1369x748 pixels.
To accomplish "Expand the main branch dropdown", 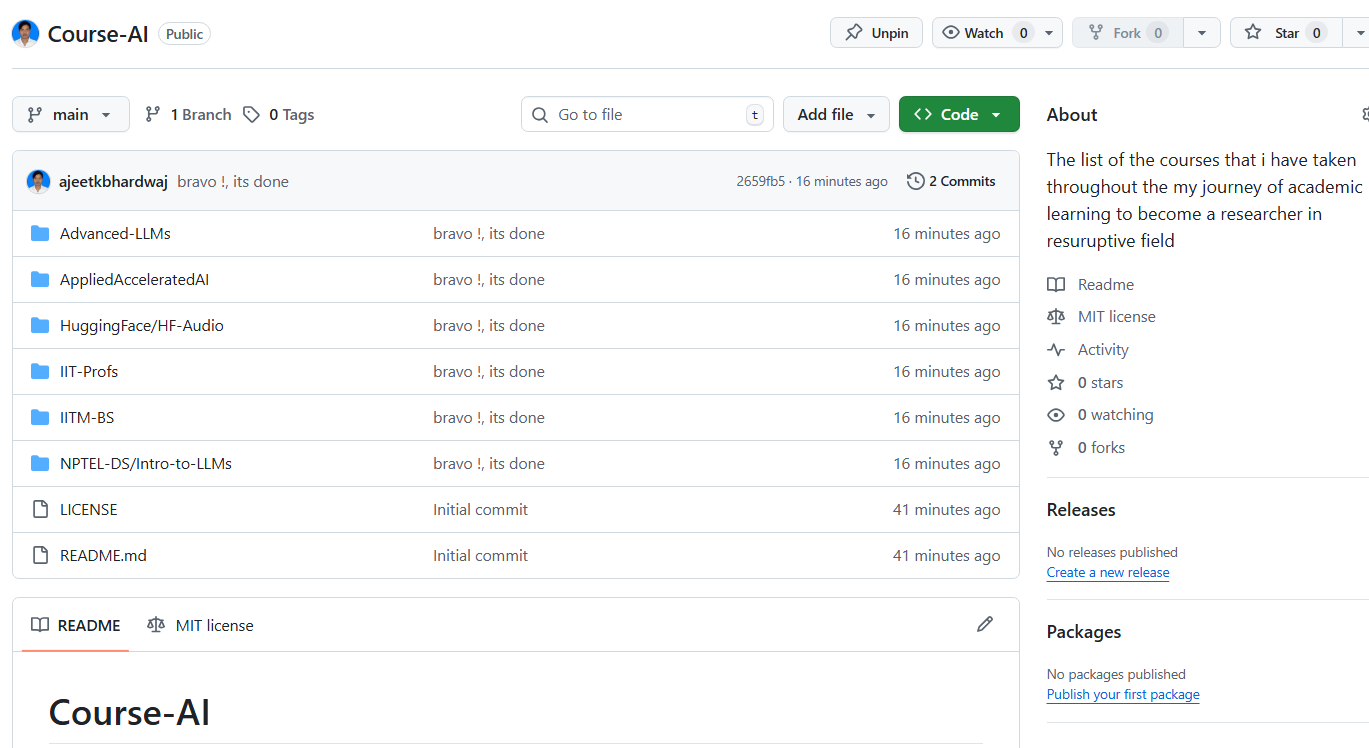I will 70,115.
